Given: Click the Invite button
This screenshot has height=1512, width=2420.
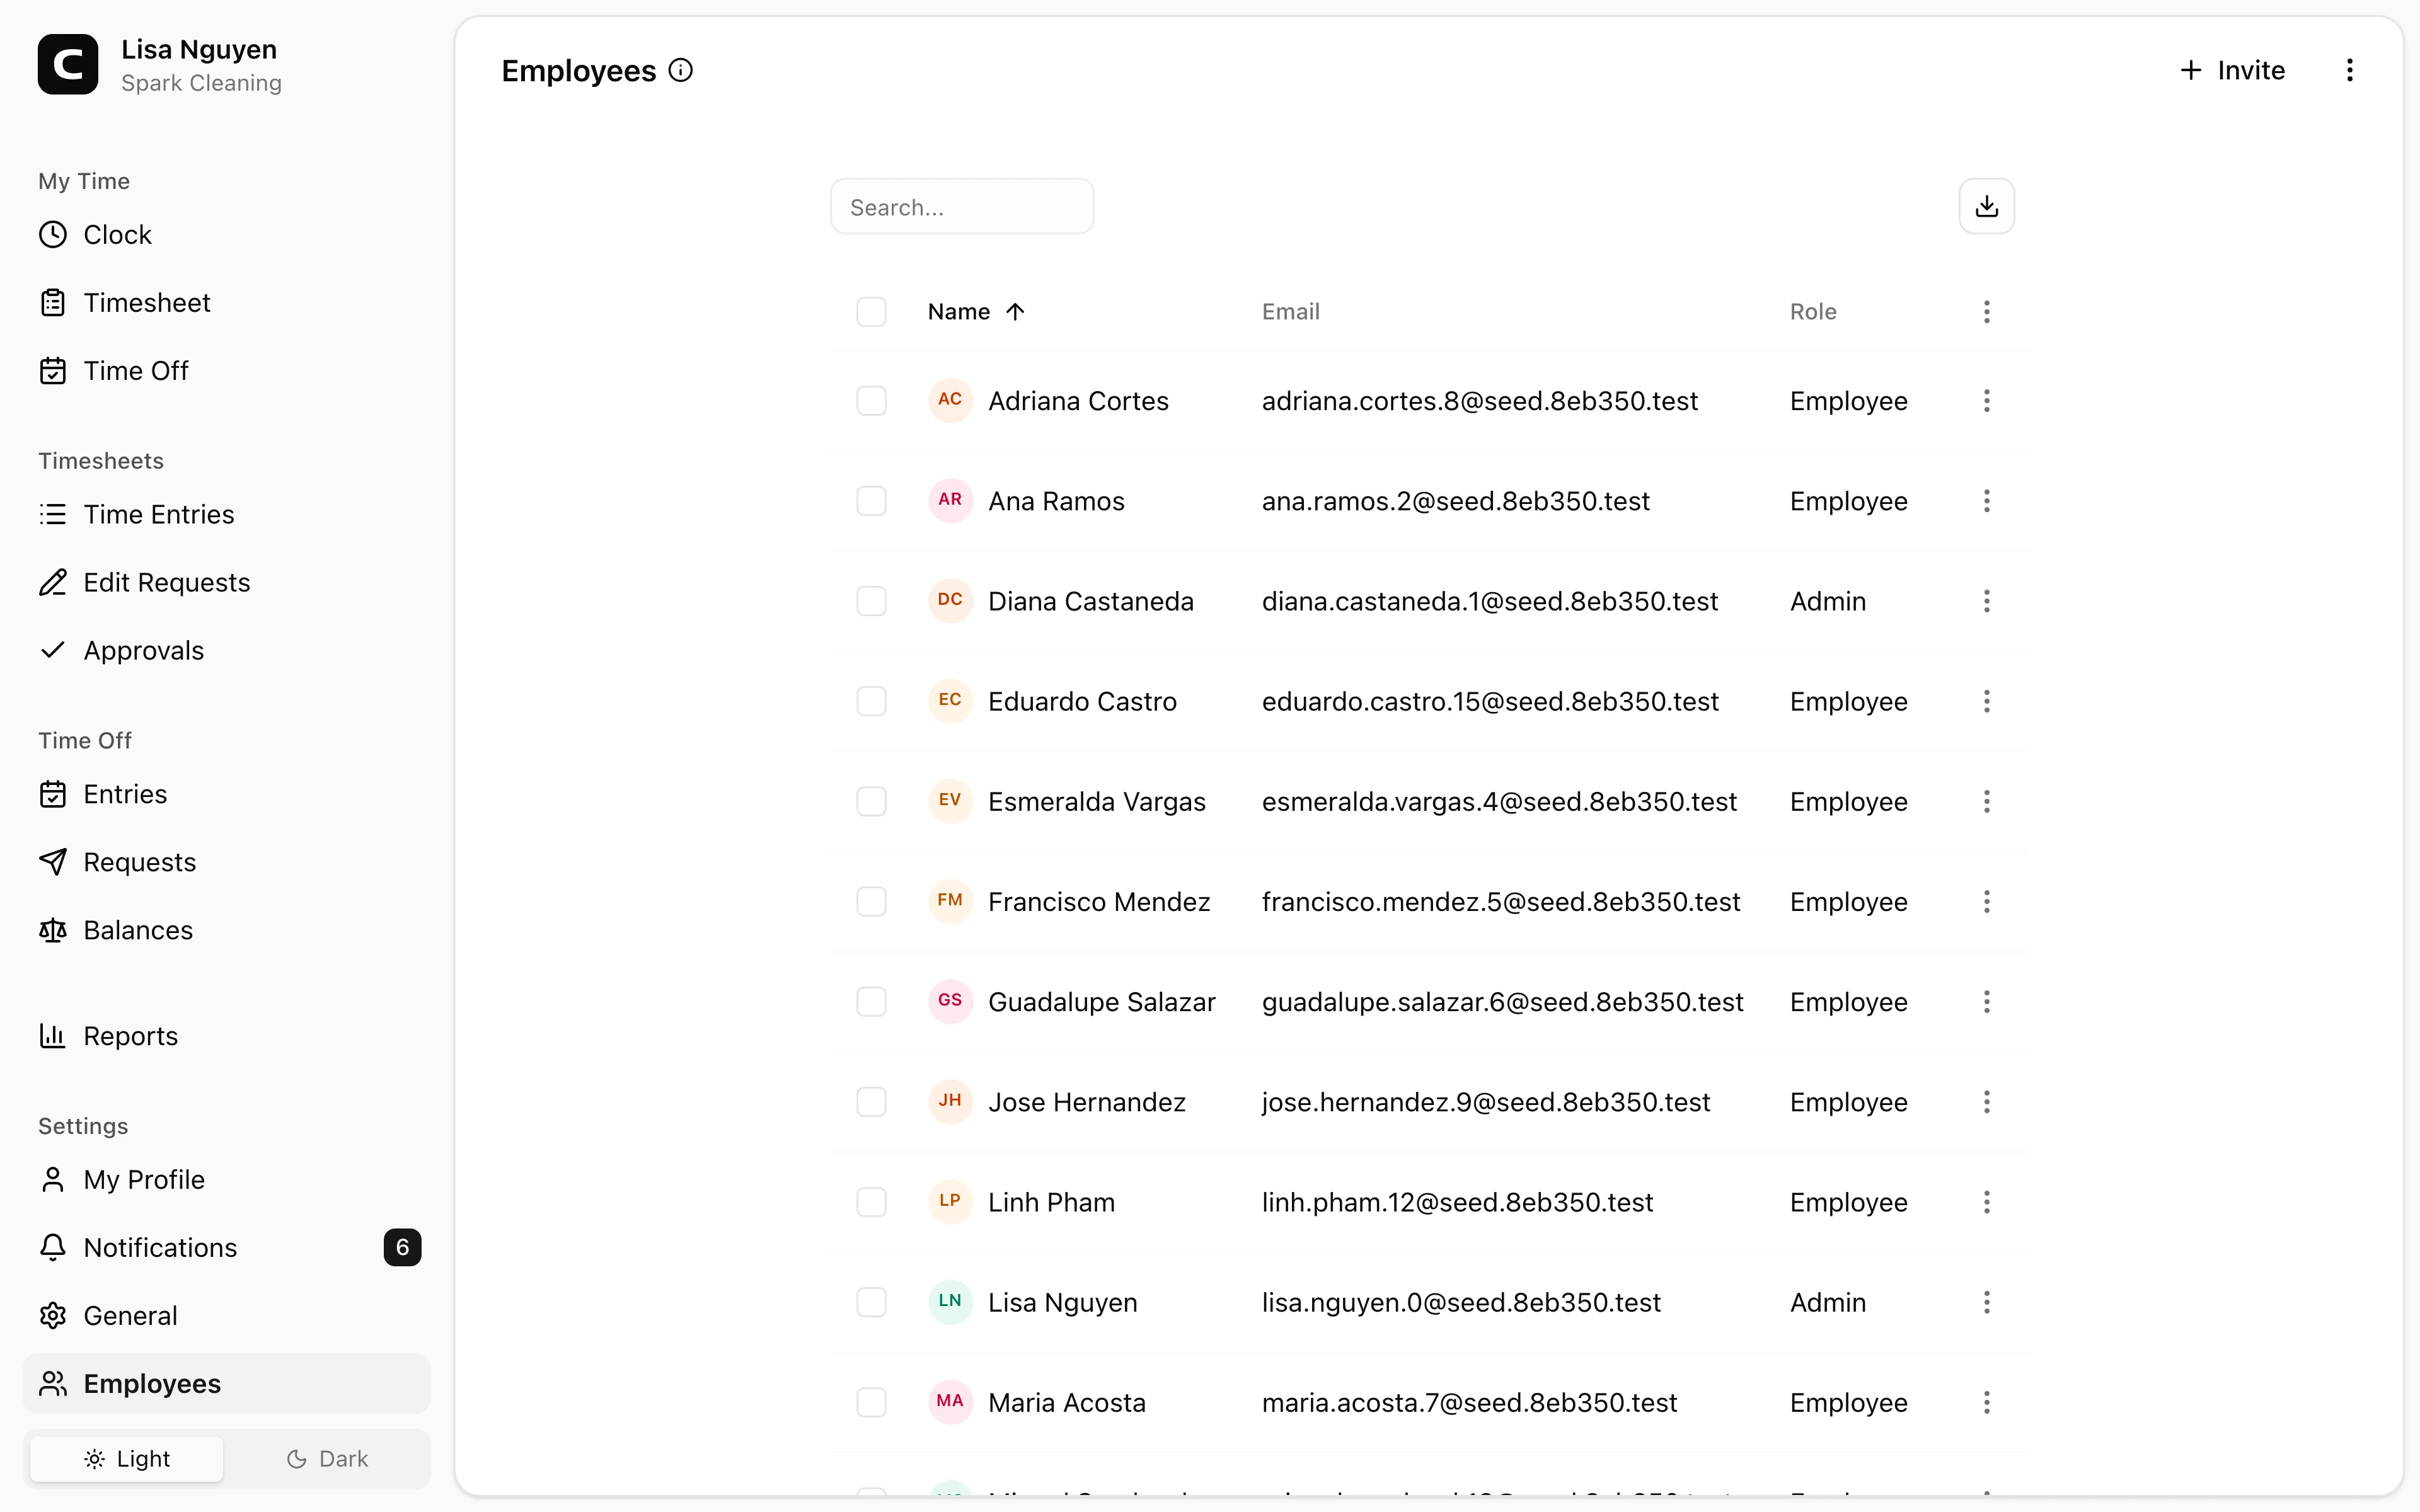Looking at the screenshot, I should tap(2232, 70).
